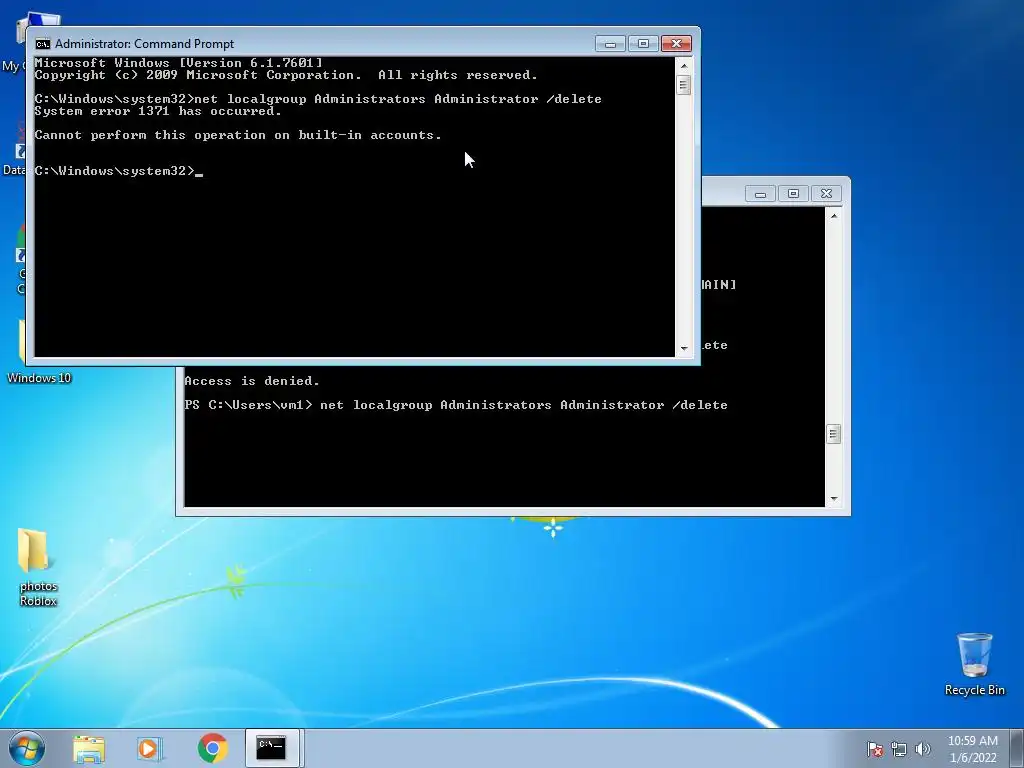This screenshot has width=1024, height=768.
Task: Click the 'Administrator: Command Prompt' title text
Action: pyautogui.click(x=144, y=44)
